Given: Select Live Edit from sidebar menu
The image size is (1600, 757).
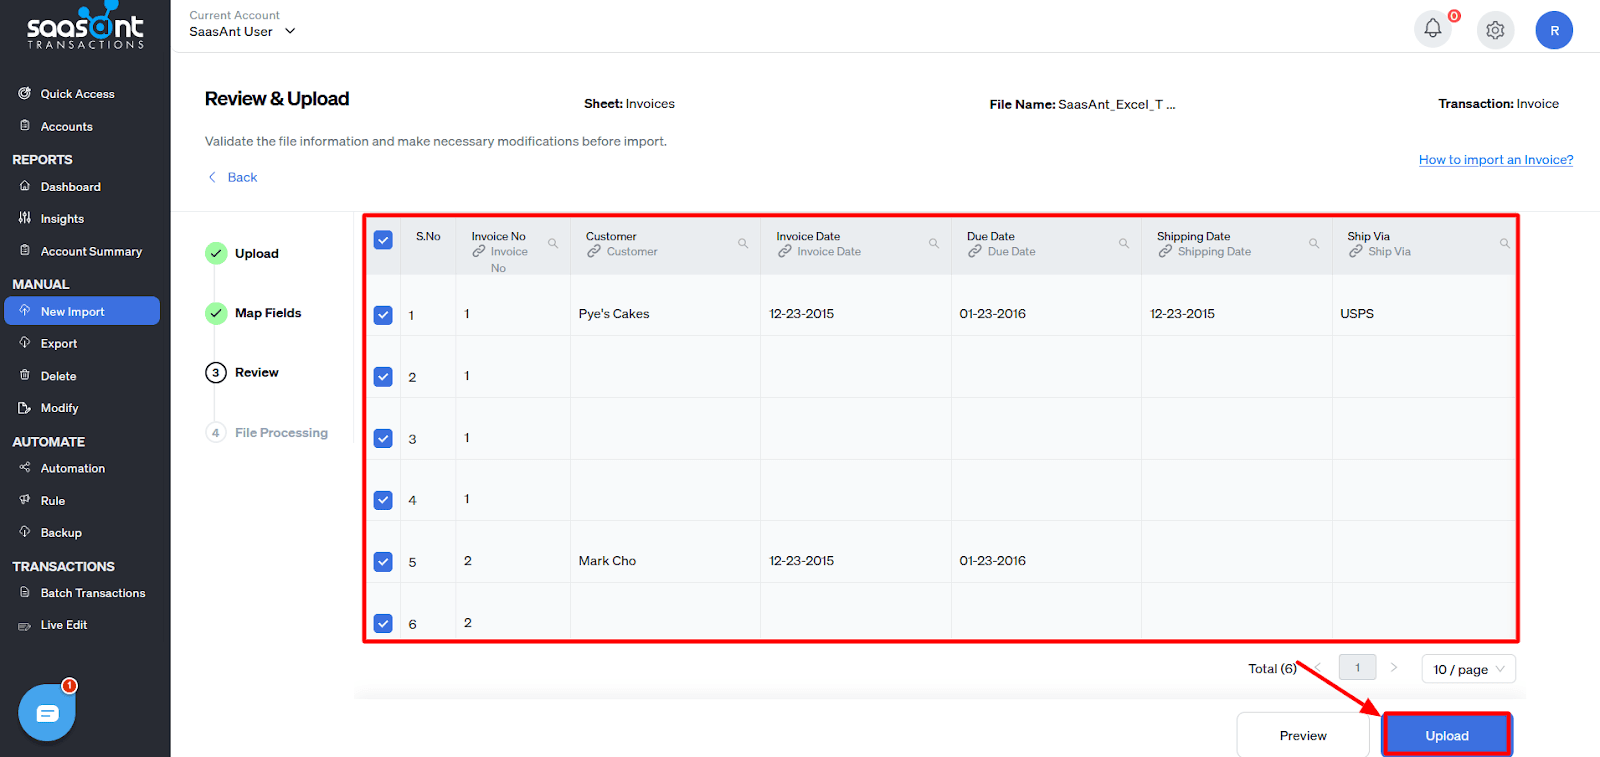Looking at the screenshot, I should 63,625.
